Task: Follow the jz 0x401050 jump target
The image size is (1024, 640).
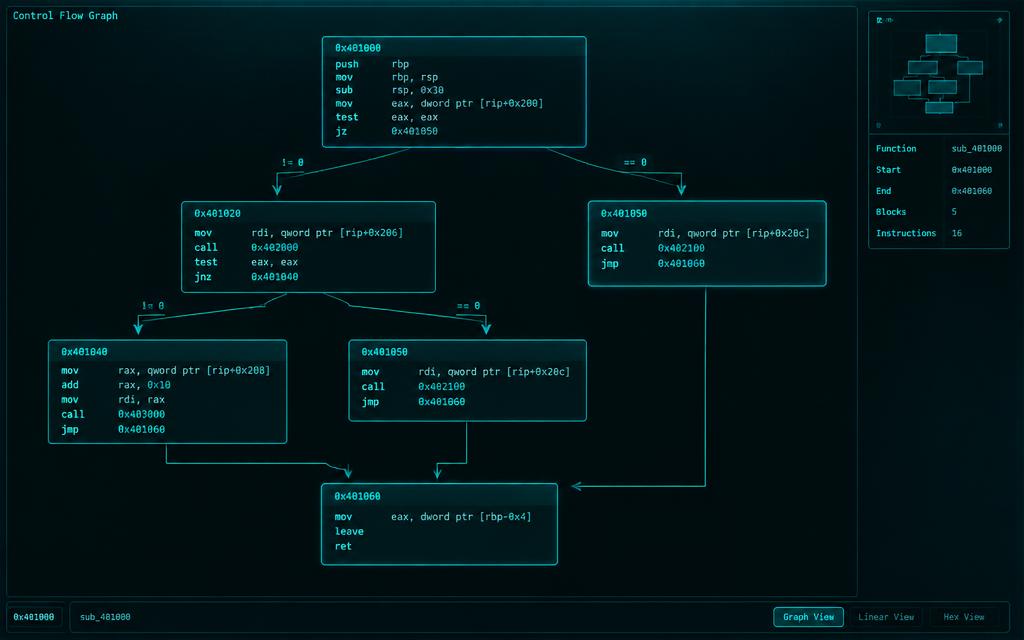Action: [414, 131]
